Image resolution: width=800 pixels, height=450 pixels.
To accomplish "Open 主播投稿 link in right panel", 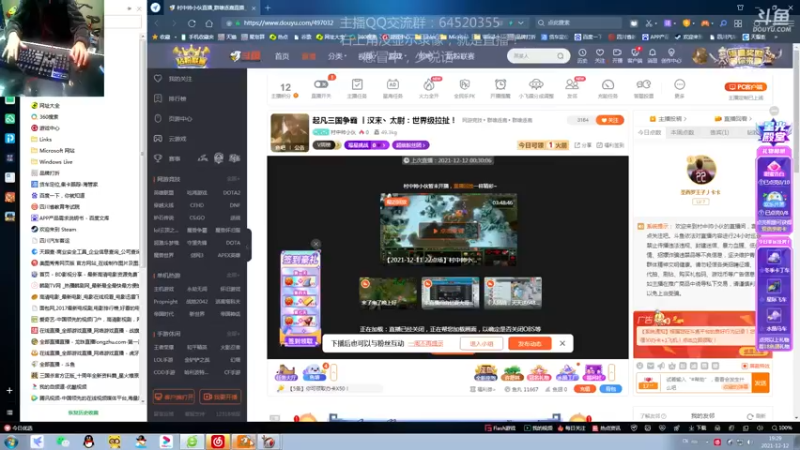I will coord(668,119).
